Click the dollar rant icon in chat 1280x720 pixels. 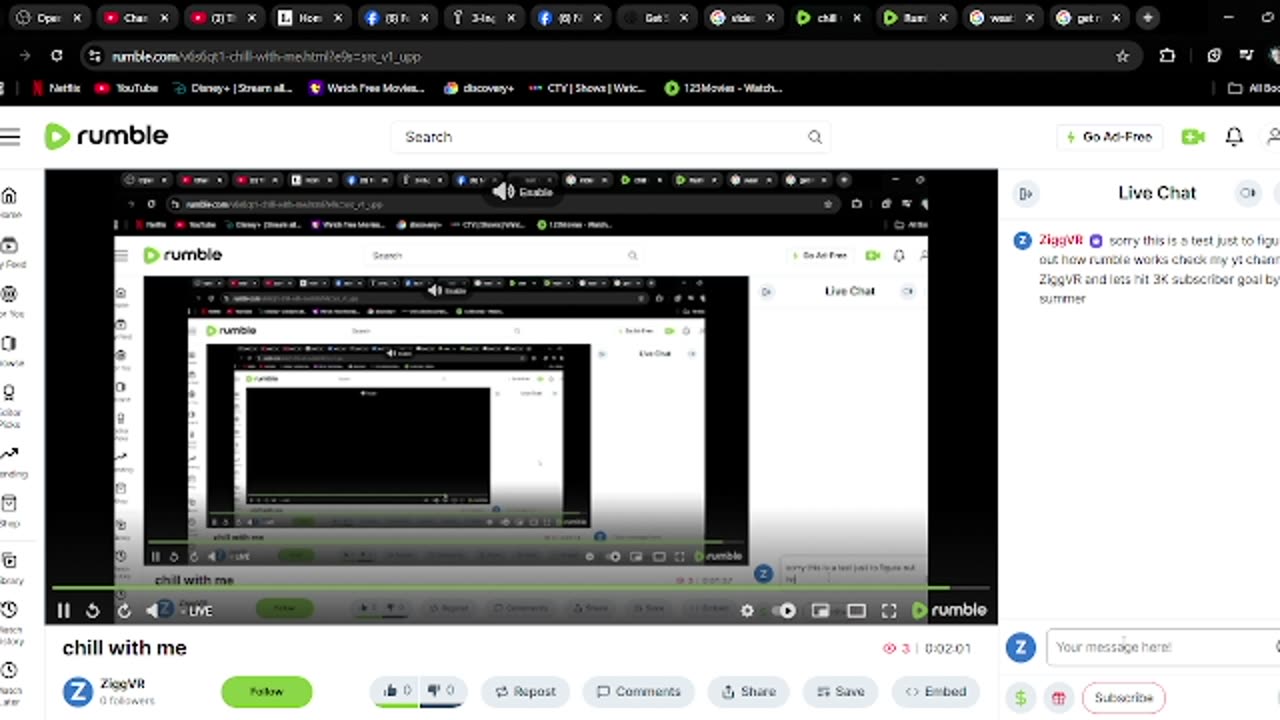pyautogui.click(x=1020, y=698)
